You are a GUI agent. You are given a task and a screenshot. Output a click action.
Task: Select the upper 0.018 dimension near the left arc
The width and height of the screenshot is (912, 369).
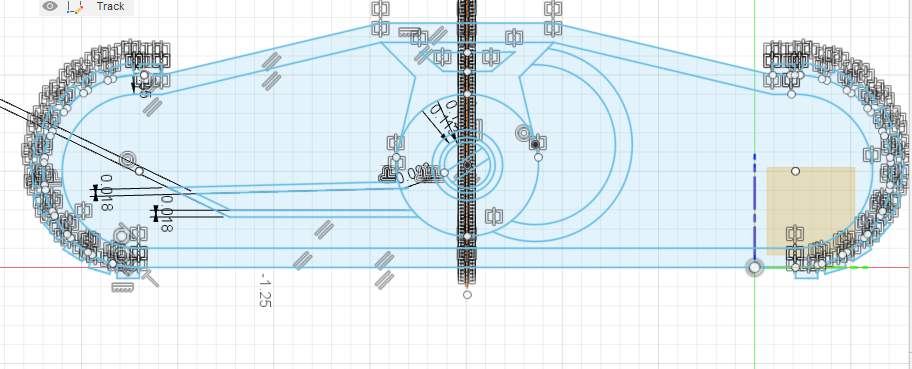pyautogui.click(x=106, y=193)
